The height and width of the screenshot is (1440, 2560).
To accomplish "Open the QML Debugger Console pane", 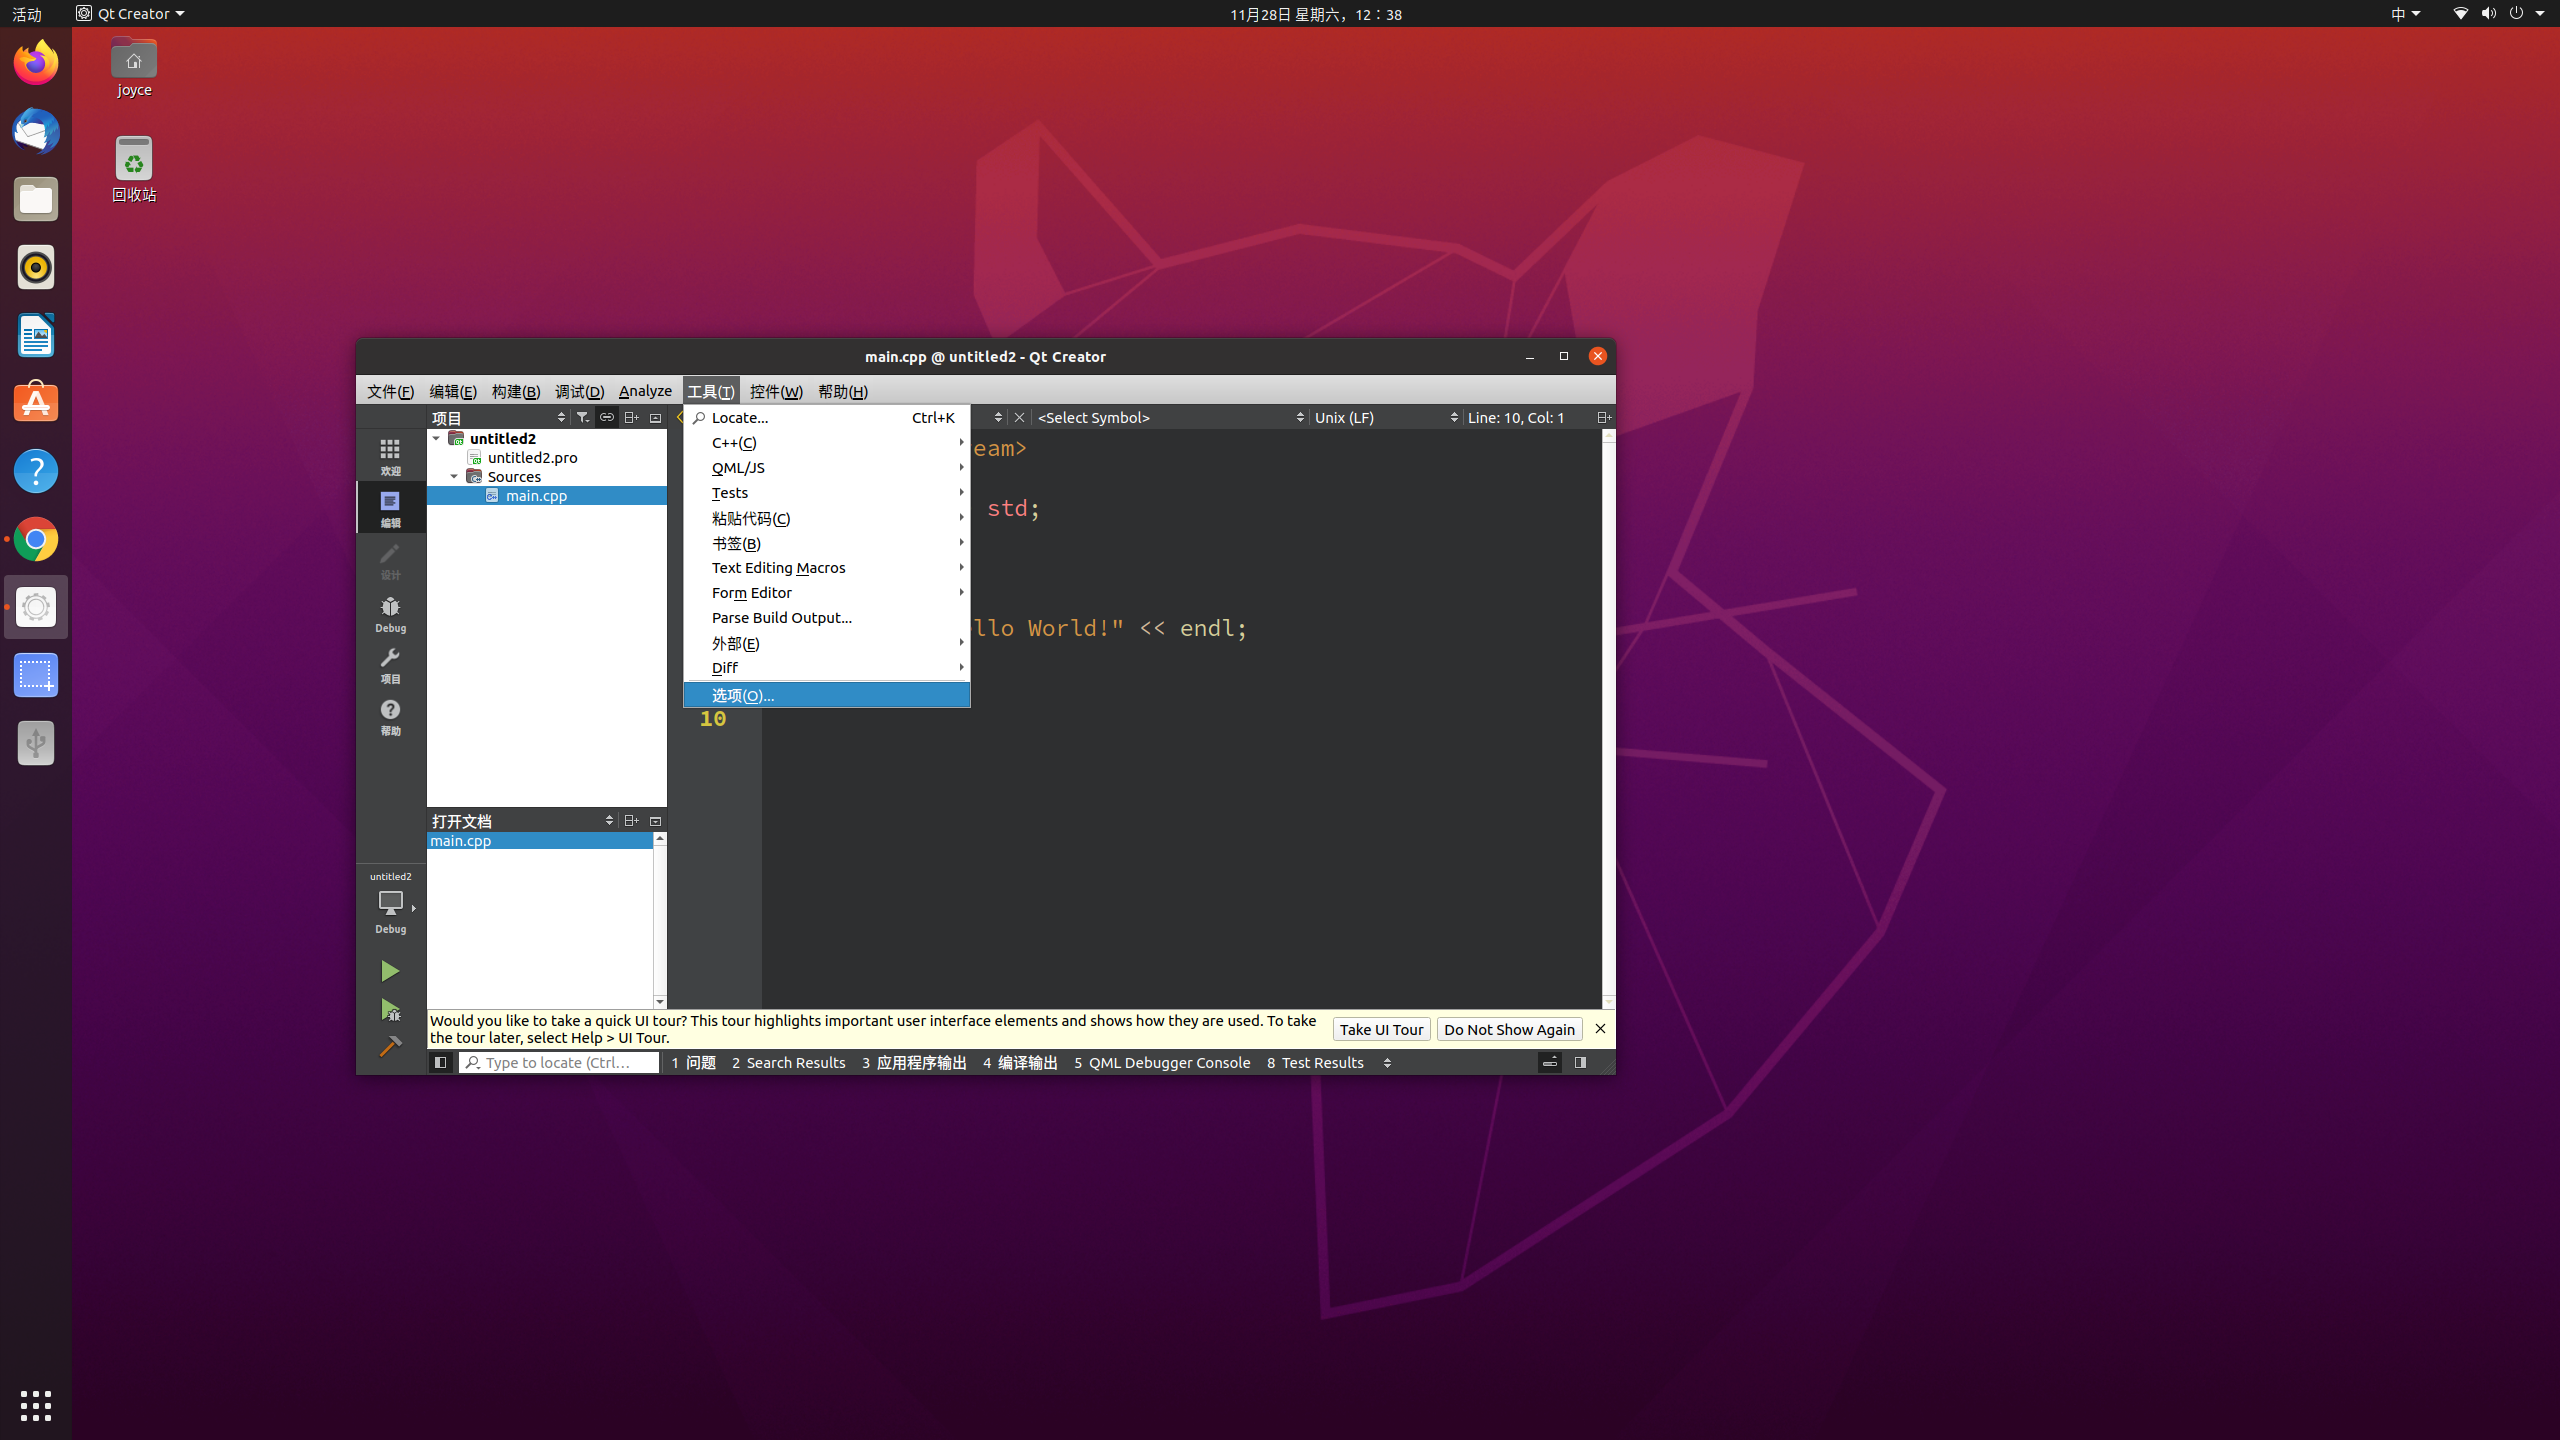I will click(1162, 1062).
